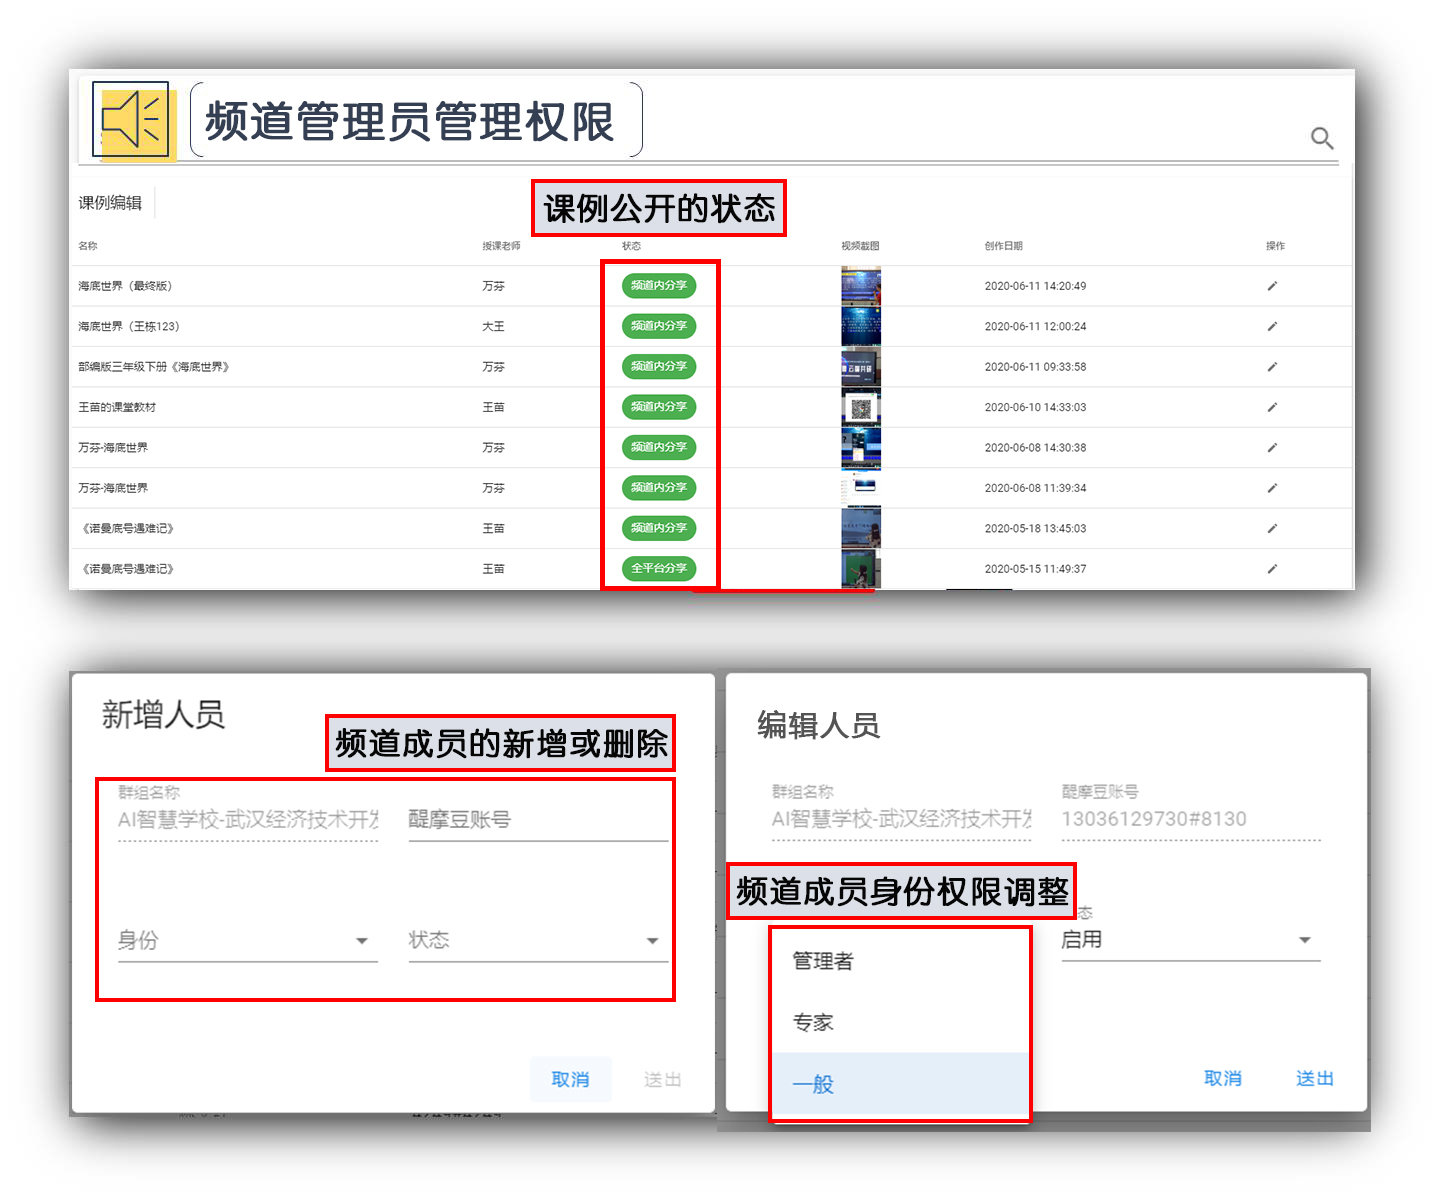Toggle the 全平台分享 status badge
The height and width of the screenshot is (1195, 1433).
658,569
